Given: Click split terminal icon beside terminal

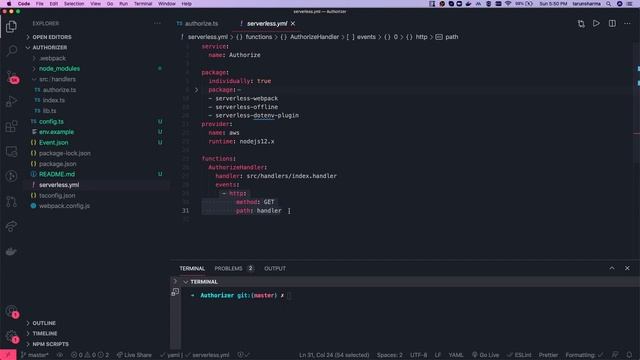Looking at the screenshot, I should click(x=175, y=292).
